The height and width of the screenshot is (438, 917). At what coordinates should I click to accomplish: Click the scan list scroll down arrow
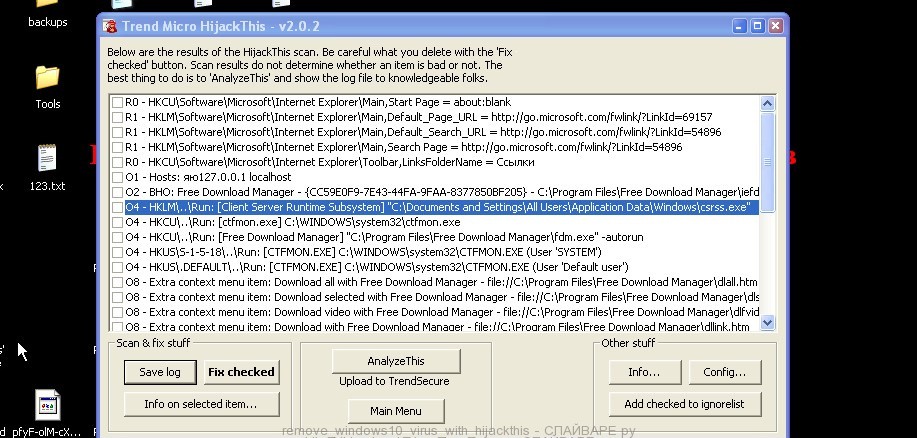(767, 322)
